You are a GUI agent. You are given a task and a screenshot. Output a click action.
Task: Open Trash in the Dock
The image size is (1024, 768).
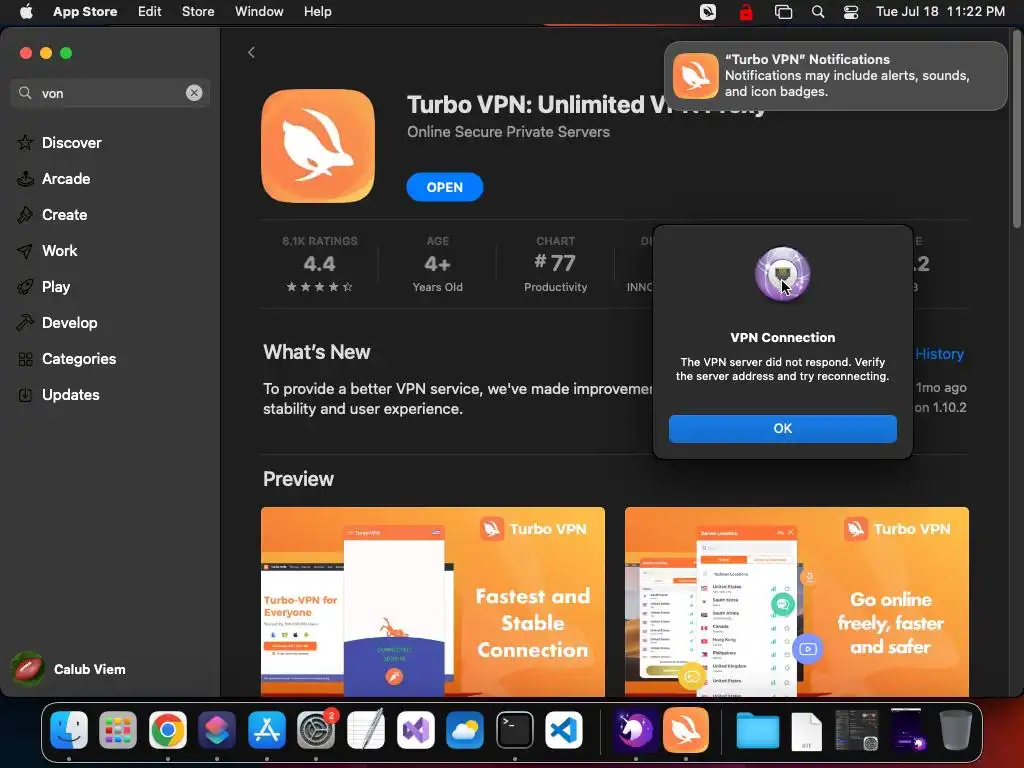[x=955, y=730]
